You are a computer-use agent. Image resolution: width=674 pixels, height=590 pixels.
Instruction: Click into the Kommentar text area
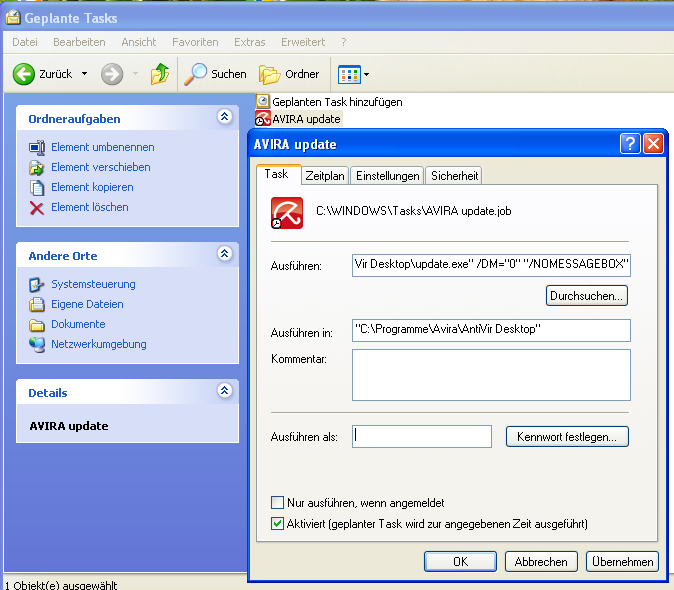491,375
